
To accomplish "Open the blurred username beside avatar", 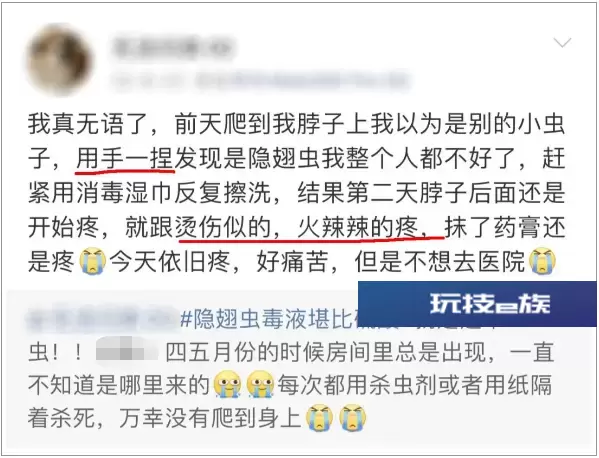I will [172, 48].
